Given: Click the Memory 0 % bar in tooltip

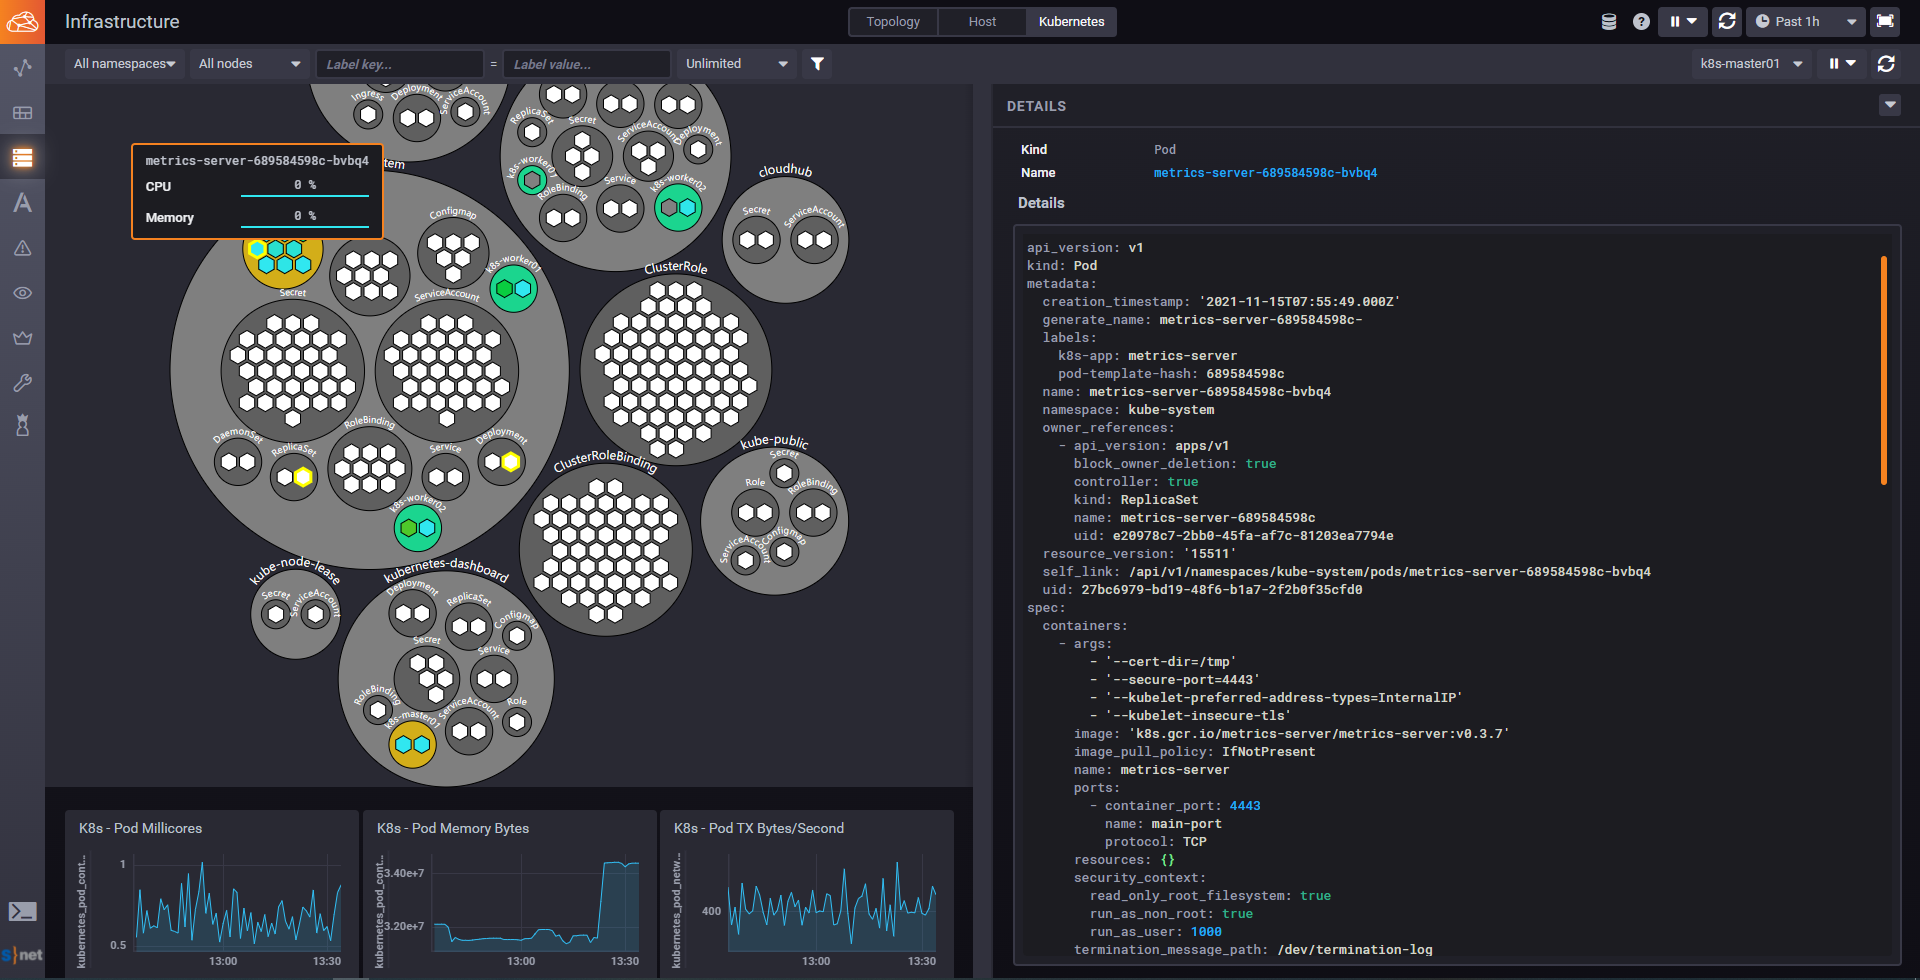Looking at the screenshot, I should (305, 218).
